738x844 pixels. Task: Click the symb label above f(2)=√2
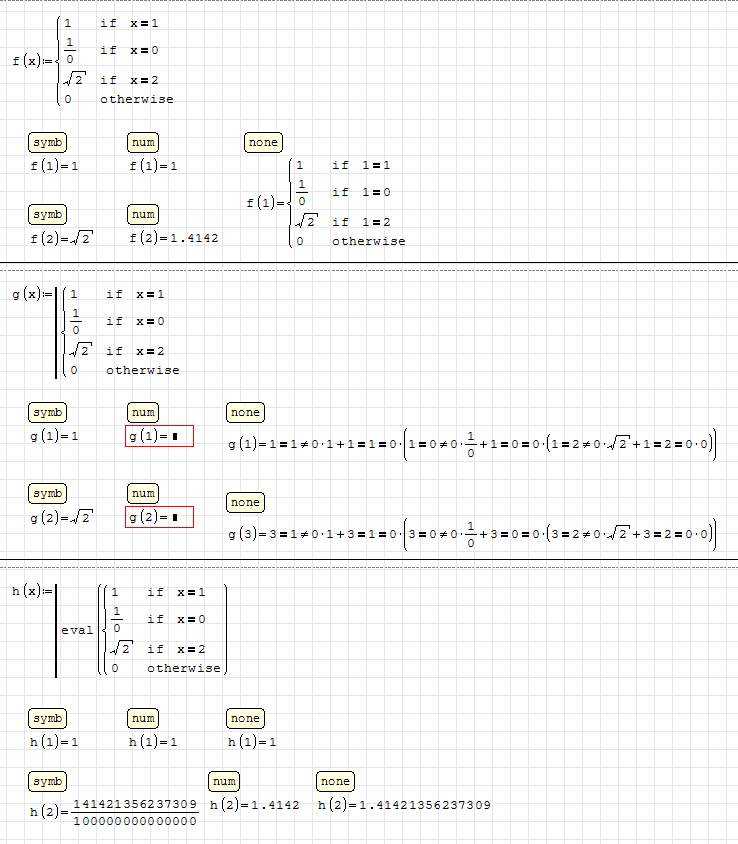(48, 214)
